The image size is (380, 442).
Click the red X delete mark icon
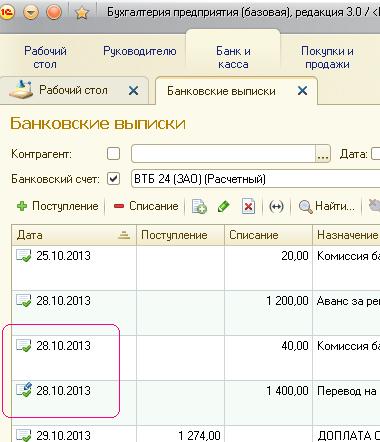pos(248,207)
